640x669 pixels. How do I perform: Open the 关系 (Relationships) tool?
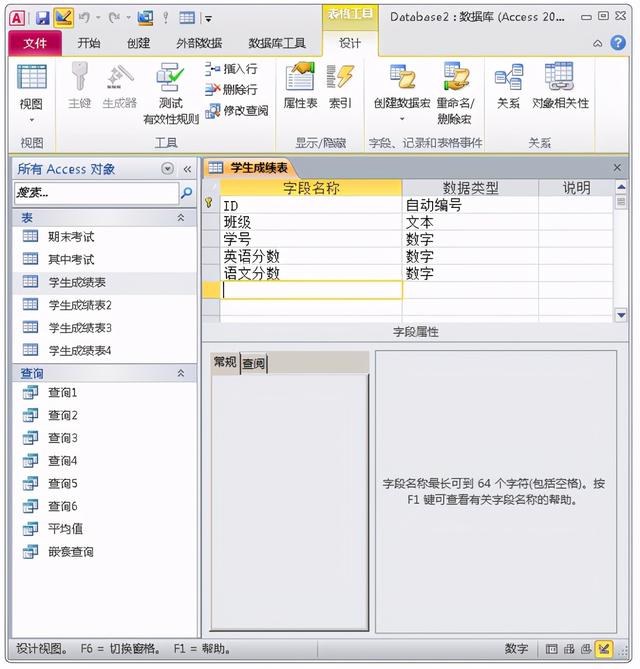(x=509, y=85)
